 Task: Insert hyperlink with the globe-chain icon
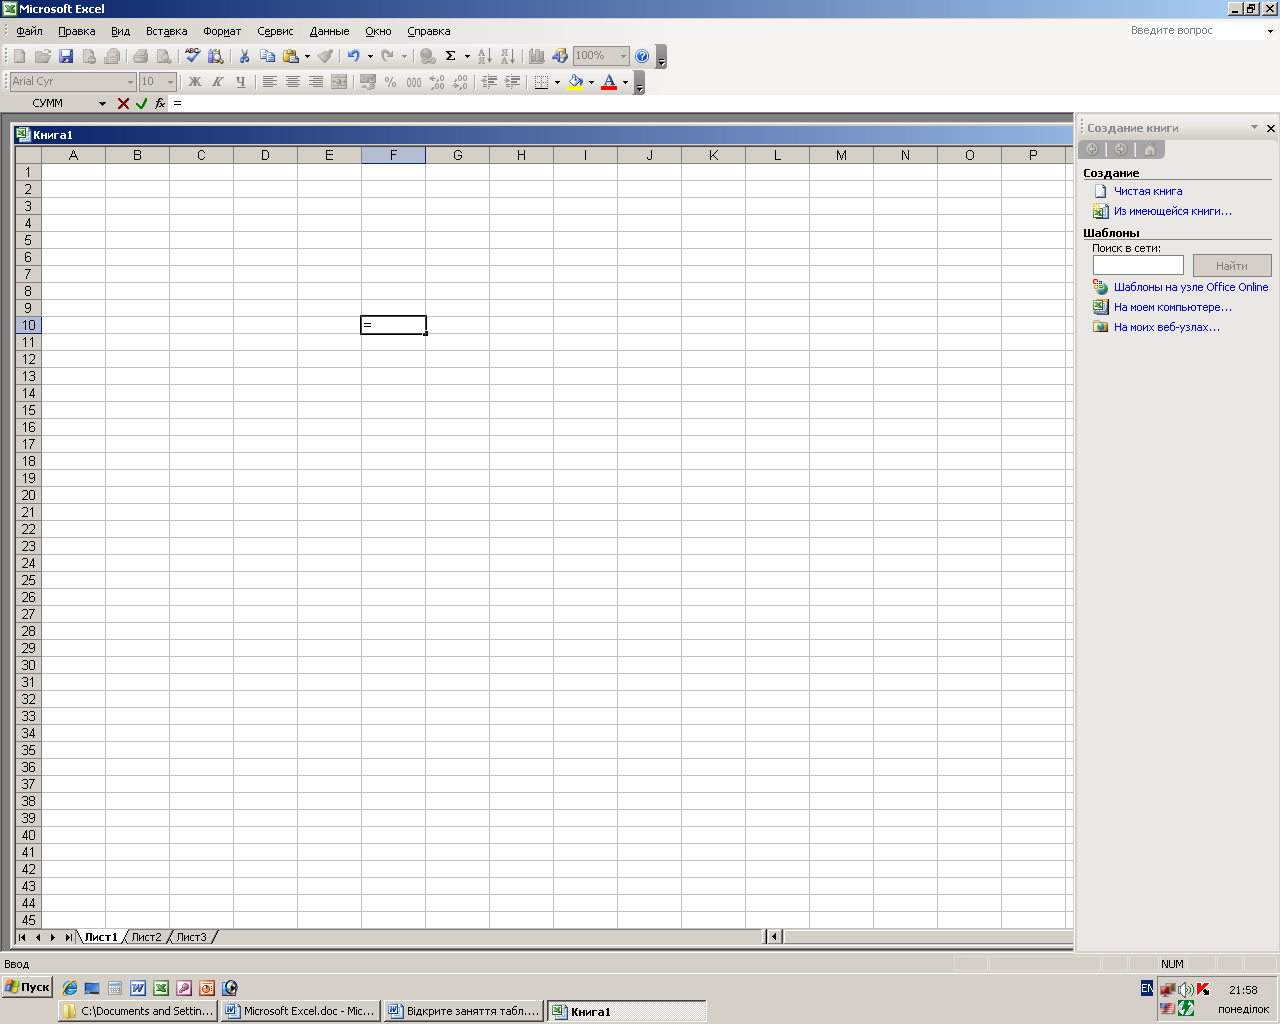pos(427,56)
